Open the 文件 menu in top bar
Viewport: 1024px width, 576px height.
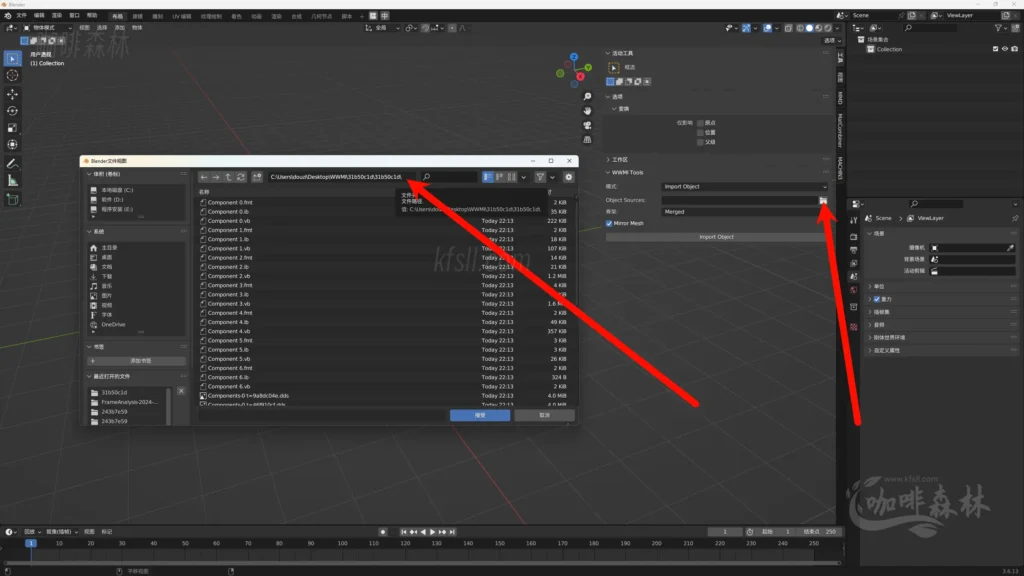coord(21,16)
